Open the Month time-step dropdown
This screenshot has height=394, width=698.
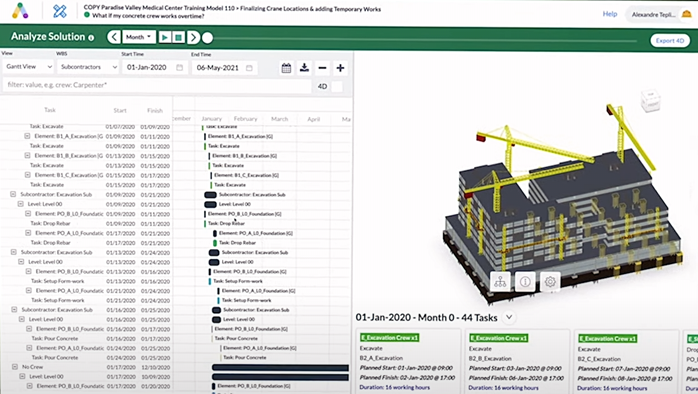coord(139,37)
